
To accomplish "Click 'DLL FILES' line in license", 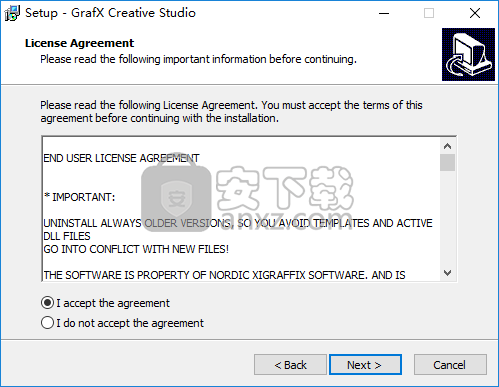I will point(67,236).
